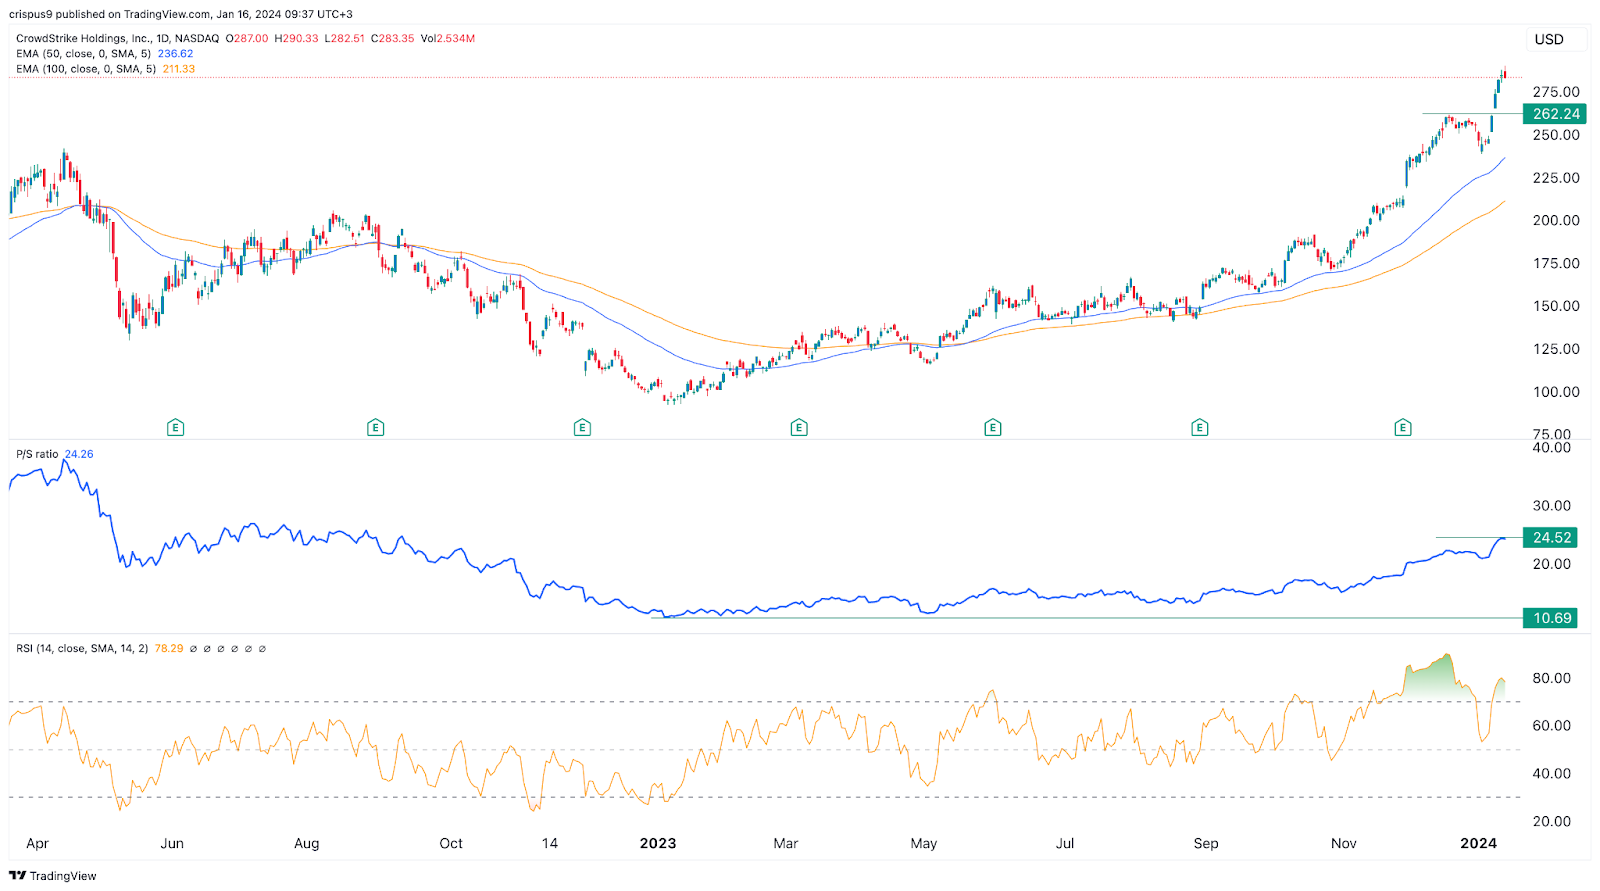Click the P/S ratio indicator label
This screenshot has width=1600, height=891.
37,454
